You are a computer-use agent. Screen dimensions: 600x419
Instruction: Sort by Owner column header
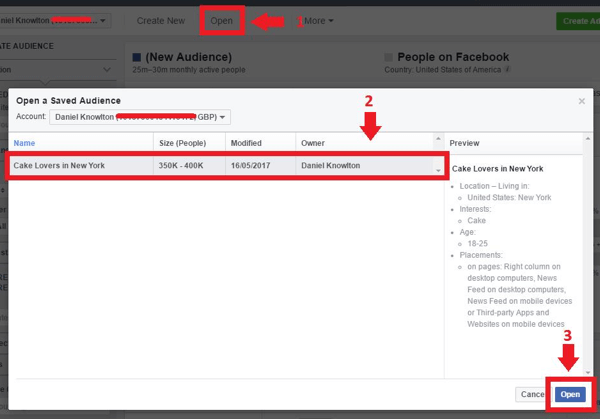[313, 143]
